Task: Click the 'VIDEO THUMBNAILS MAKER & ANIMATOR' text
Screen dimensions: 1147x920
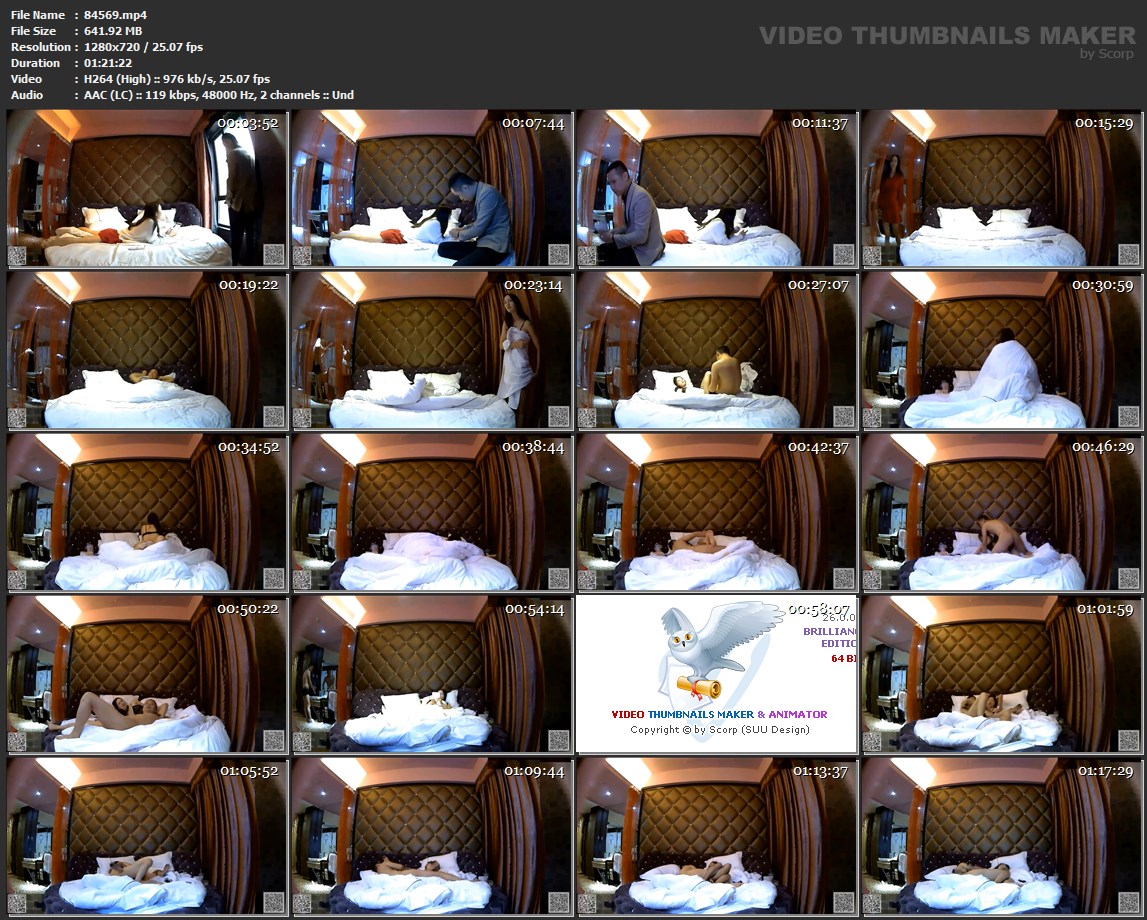Action: click(x=719, y=714)
